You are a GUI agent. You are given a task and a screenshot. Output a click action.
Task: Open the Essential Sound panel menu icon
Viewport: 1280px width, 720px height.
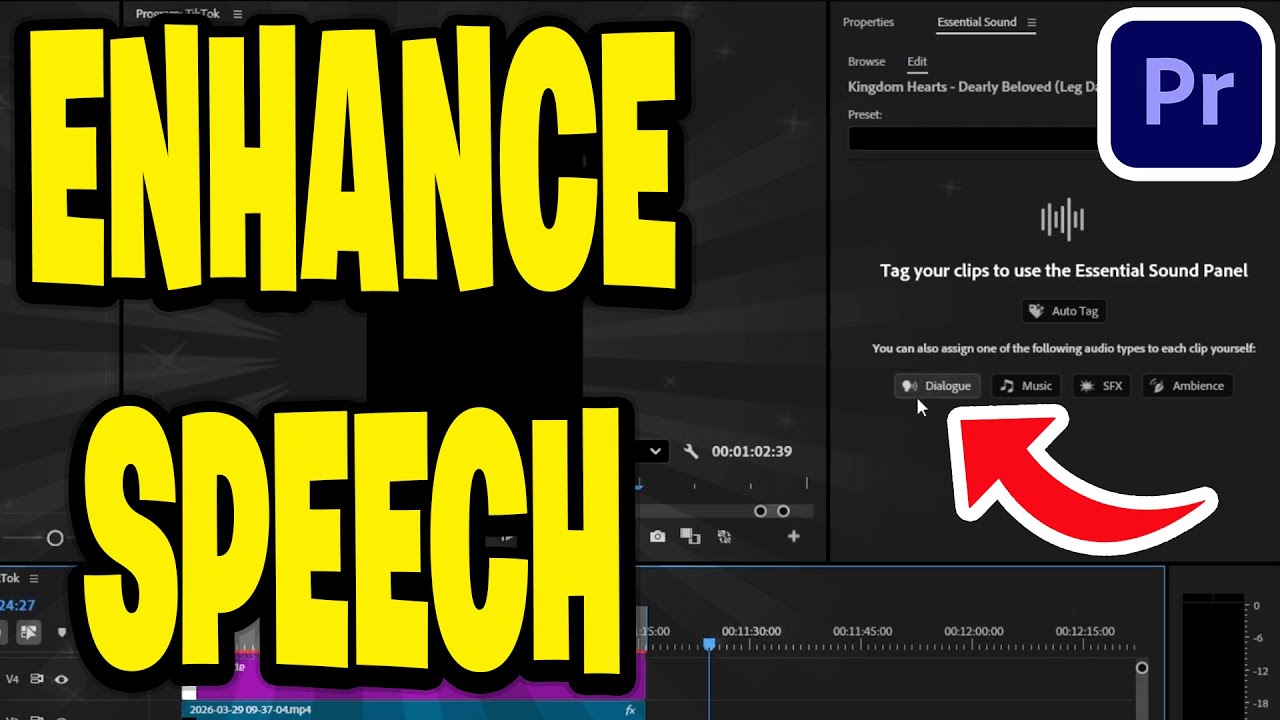click(1031, 22)
